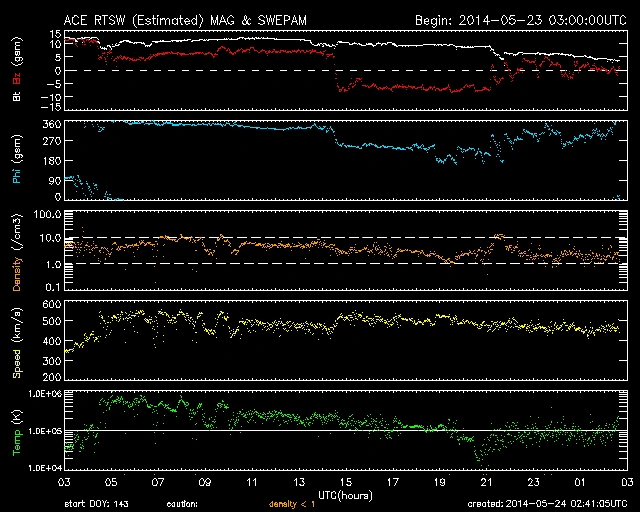Image resolution: width=640 pixels, height=512 pixels.
Task: Click the green Temp (K) axis label
Action: tap(17, 431)
